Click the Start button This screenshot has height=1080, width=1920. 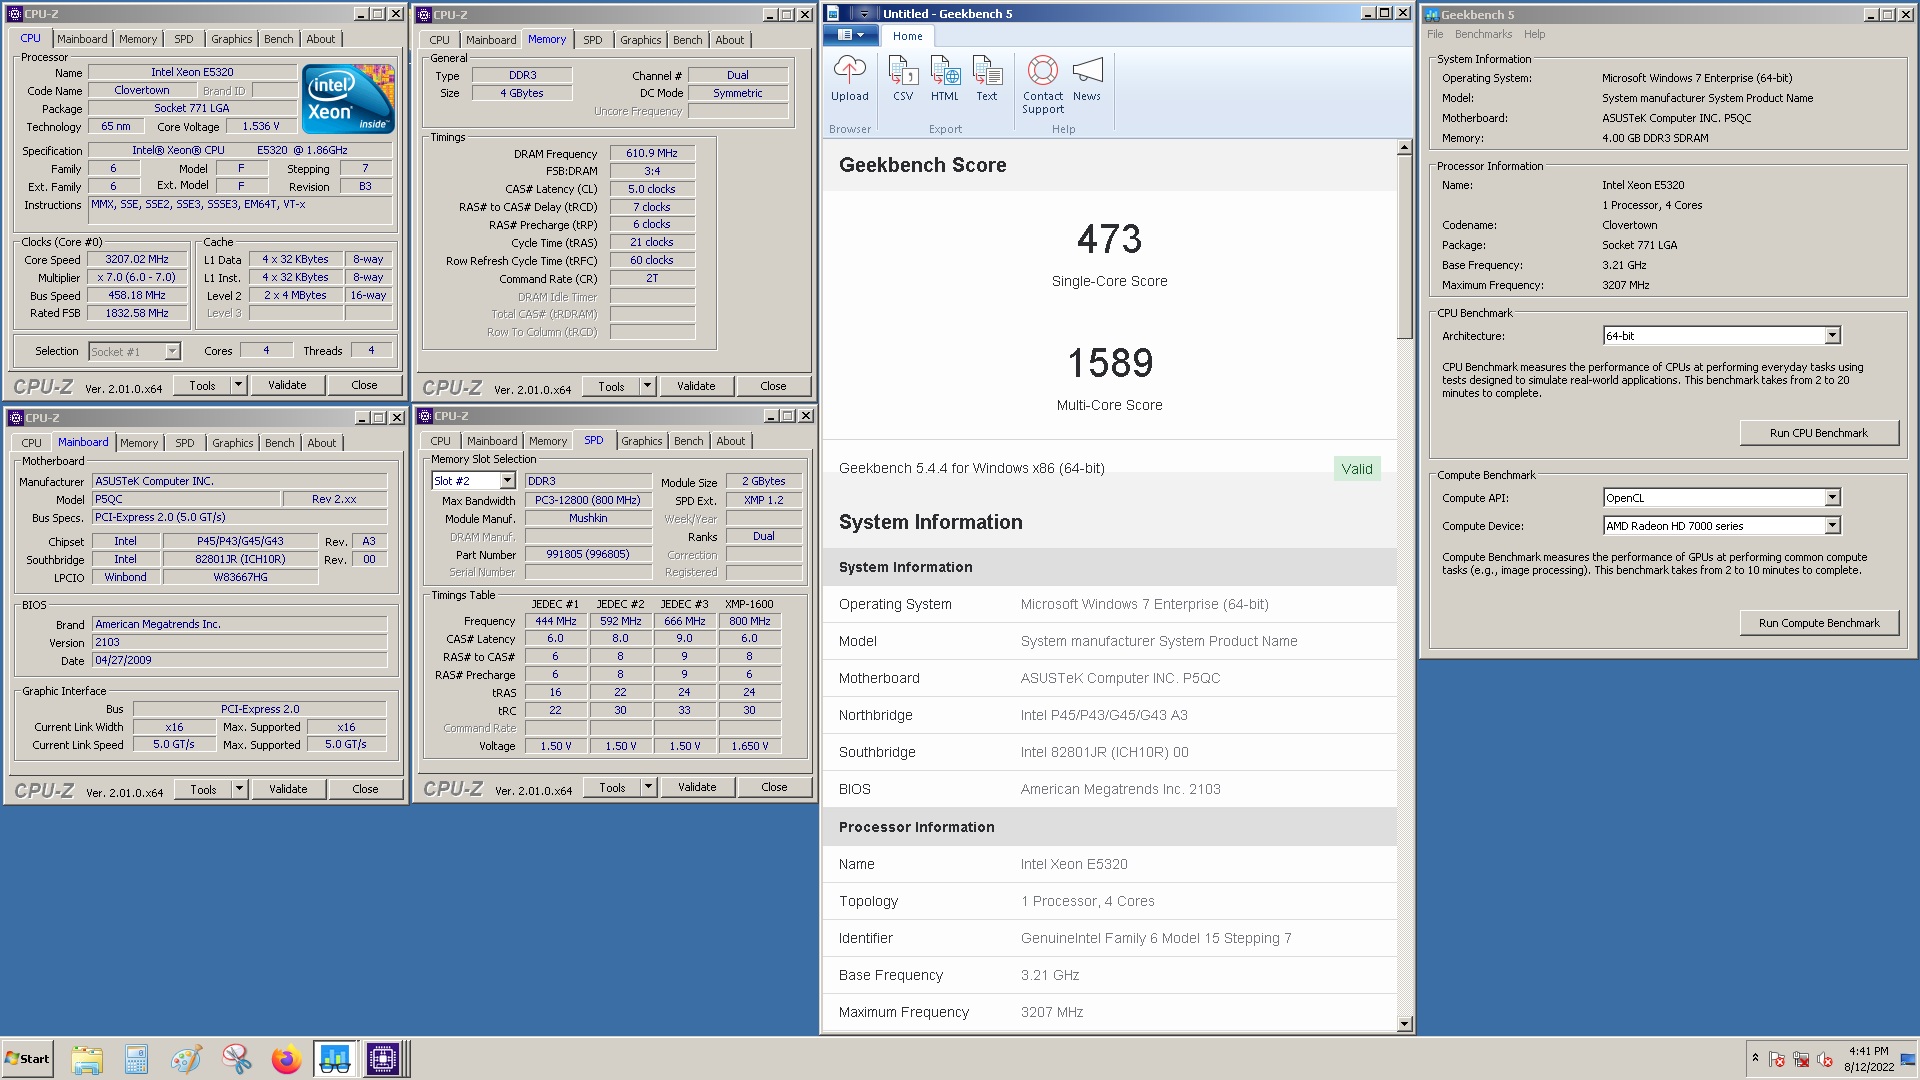tap(28, 1059)
